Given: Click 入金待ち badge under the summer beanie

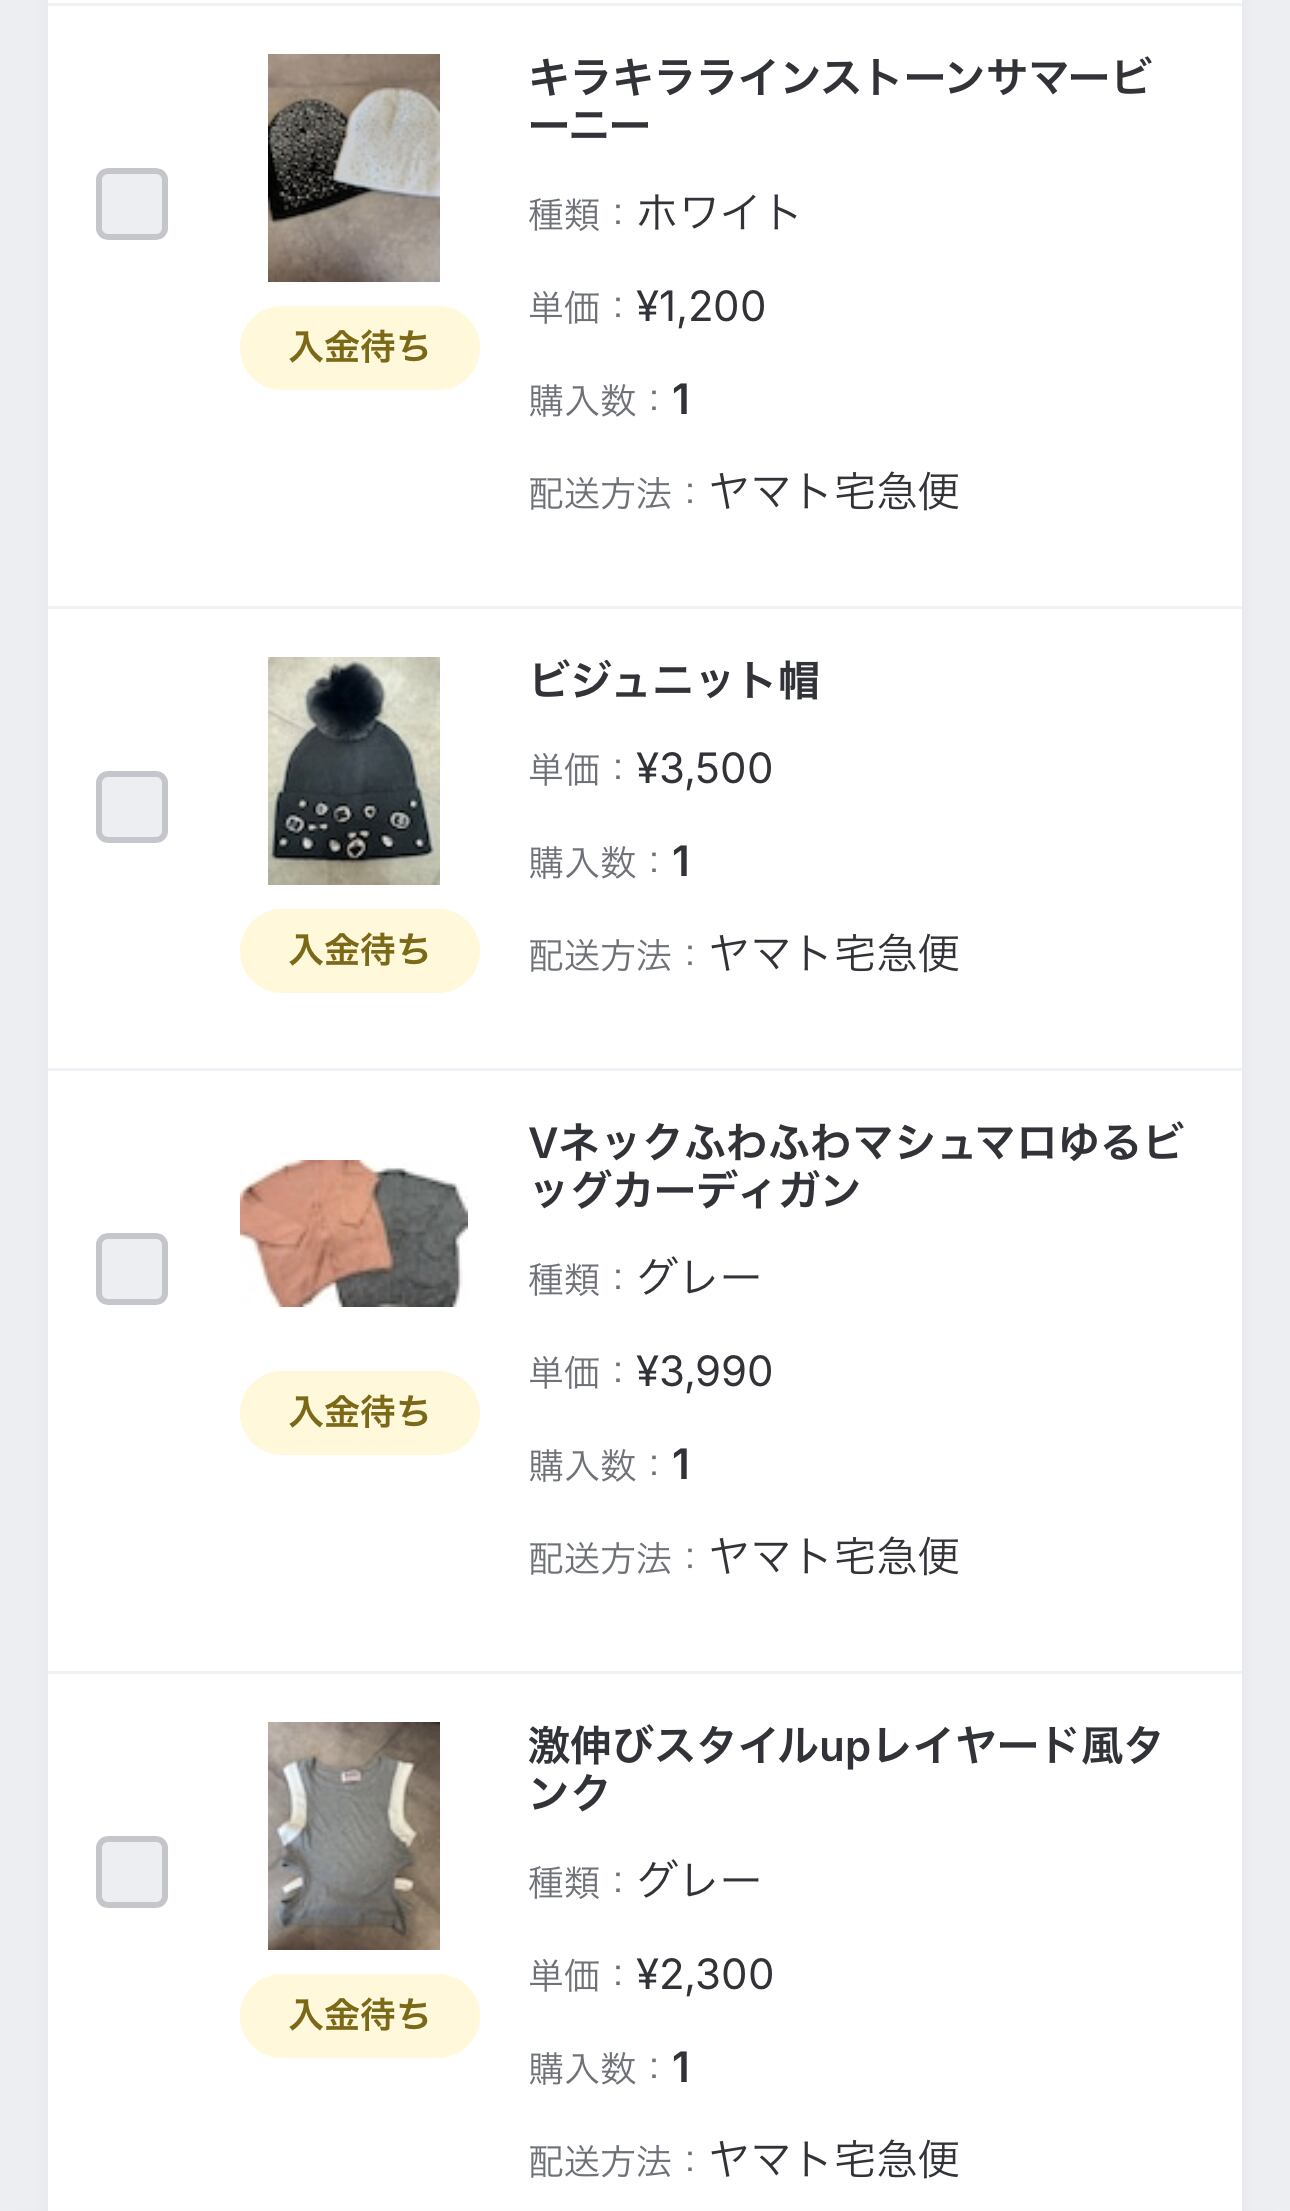Looking at the screenshot, I should point(359,348).
